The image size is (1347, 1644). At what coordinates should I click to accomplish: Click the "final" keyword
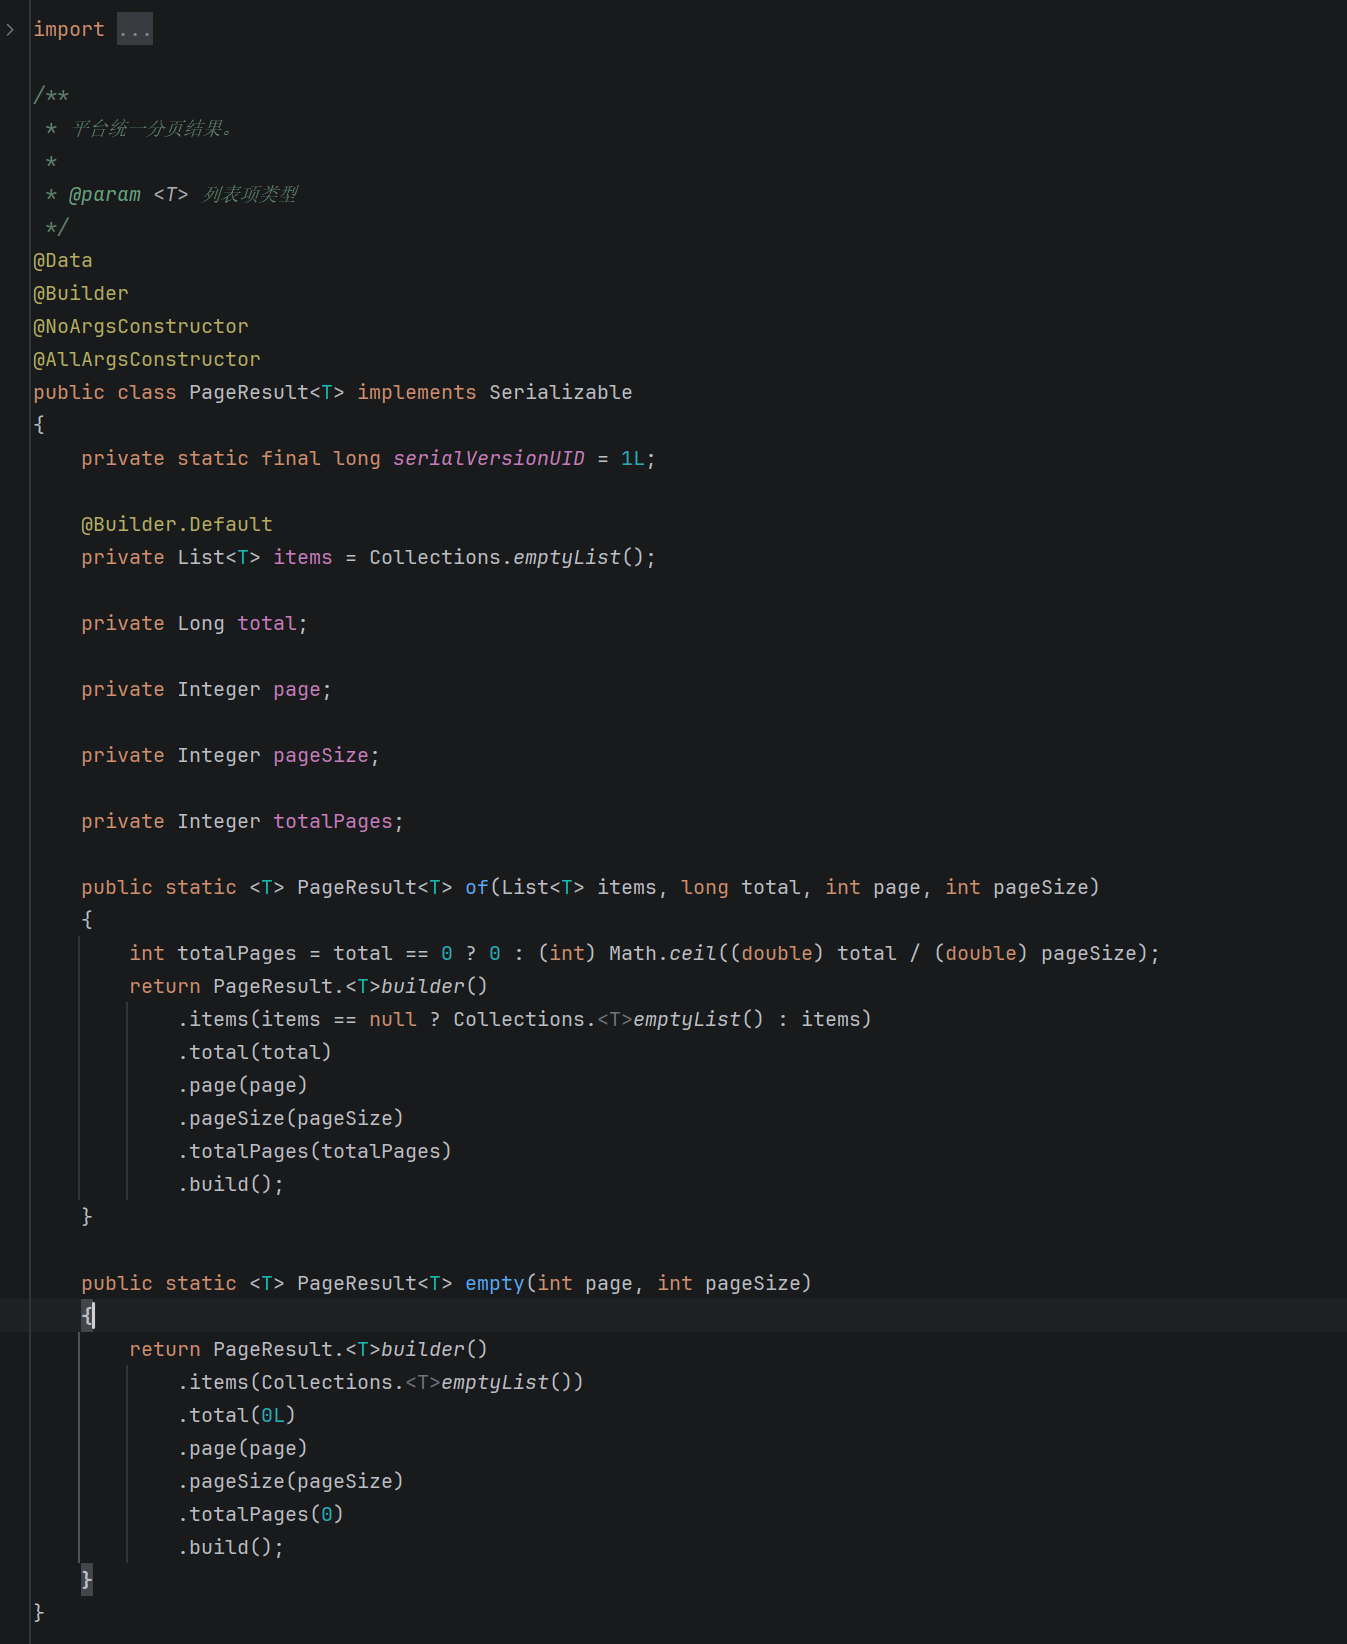(x=291, y=459)
